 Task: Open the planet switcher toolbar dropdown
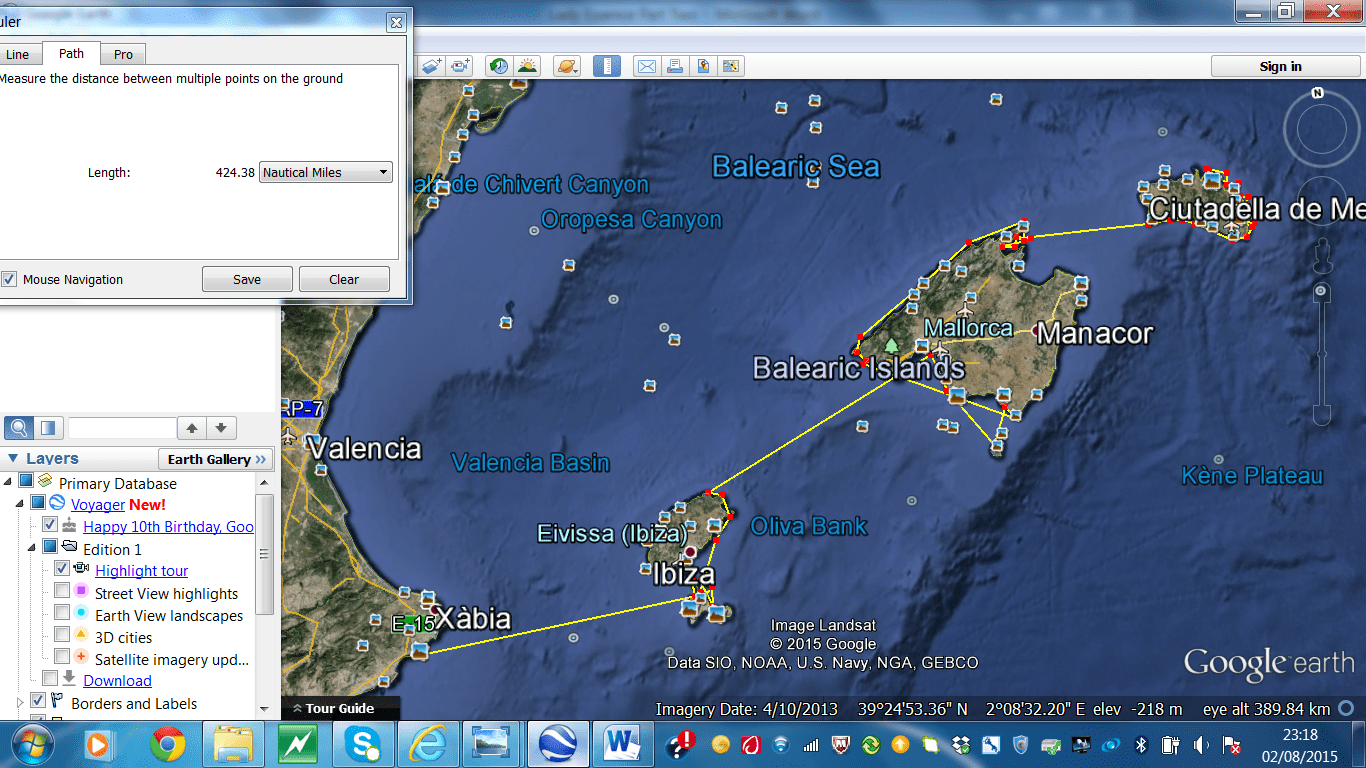pos(567,66)
